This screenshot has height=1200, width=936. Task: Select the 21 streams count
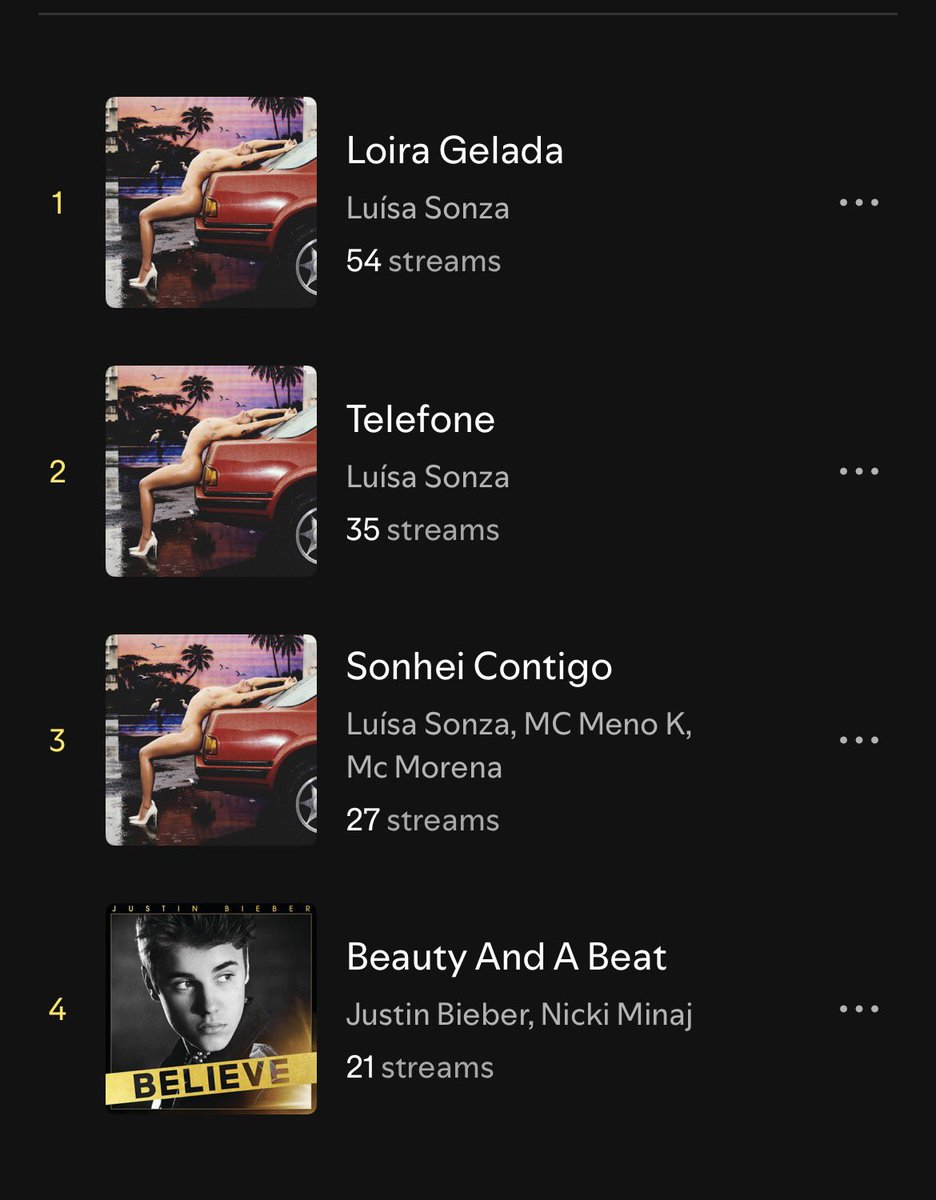point(420,1067)
